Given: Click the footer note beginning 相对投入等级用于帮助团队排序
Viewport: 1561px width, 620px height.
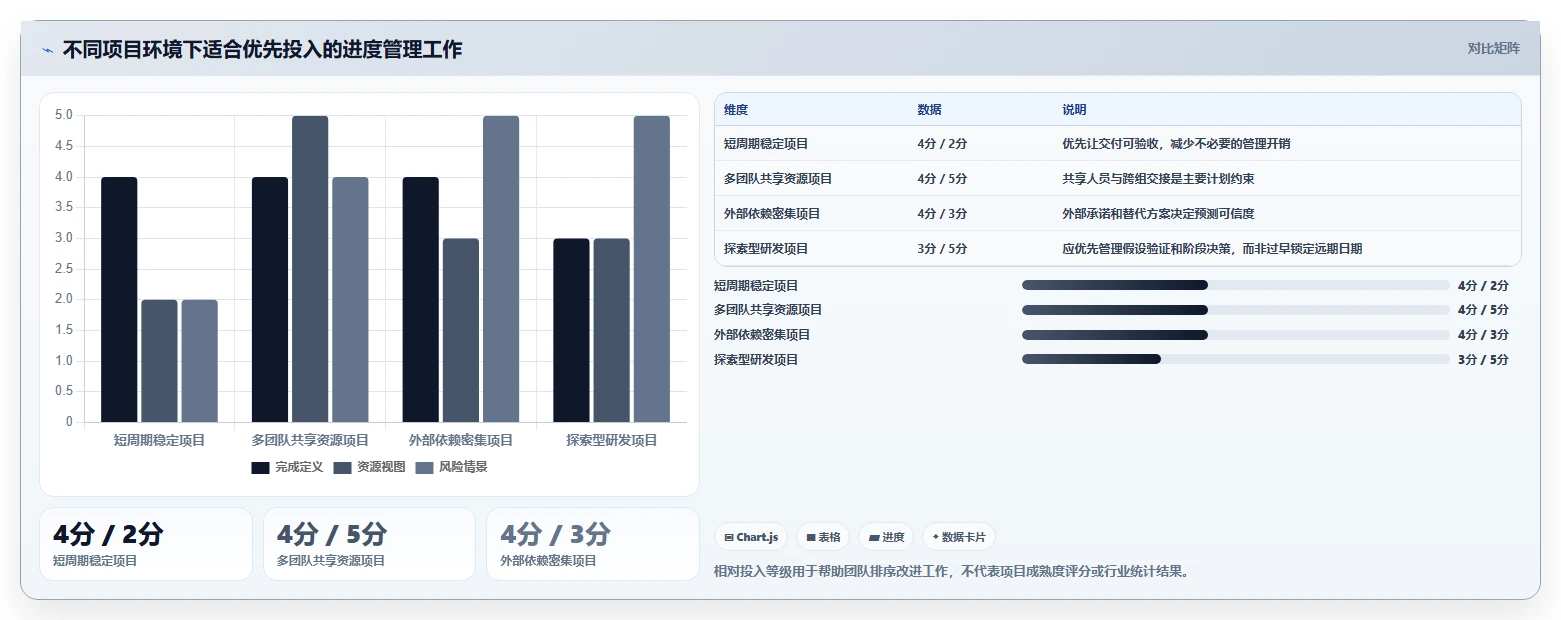Looking at the screenshot, I should click(952, 572).
